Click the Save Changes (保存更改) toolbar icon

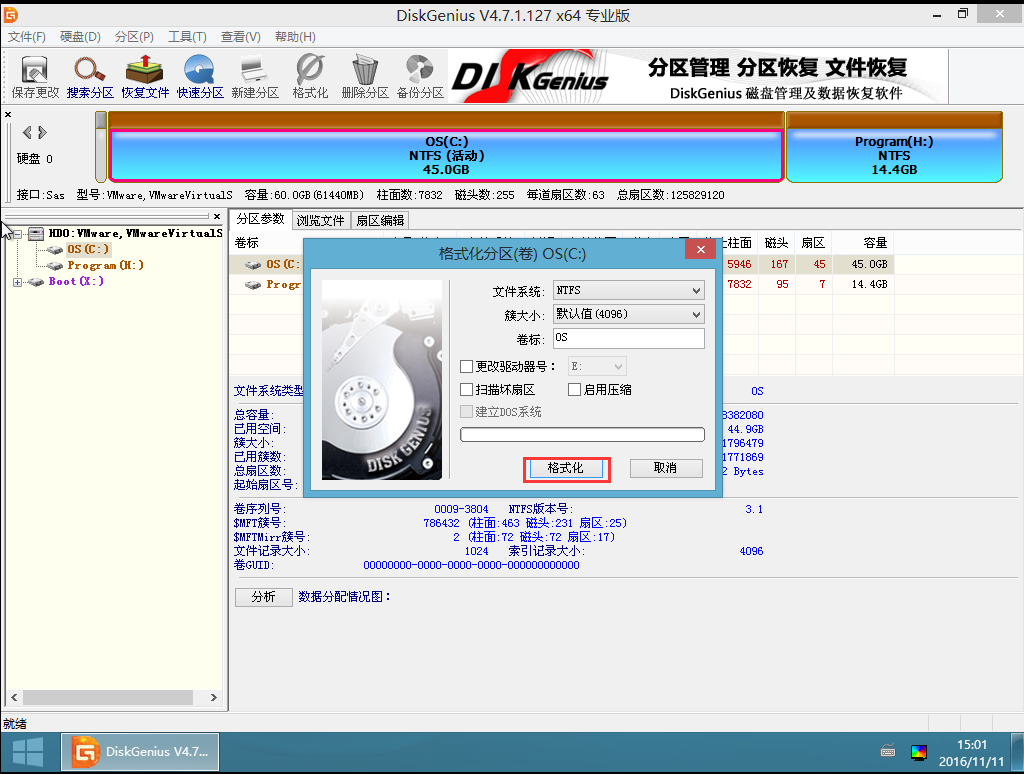coord(35,76)
